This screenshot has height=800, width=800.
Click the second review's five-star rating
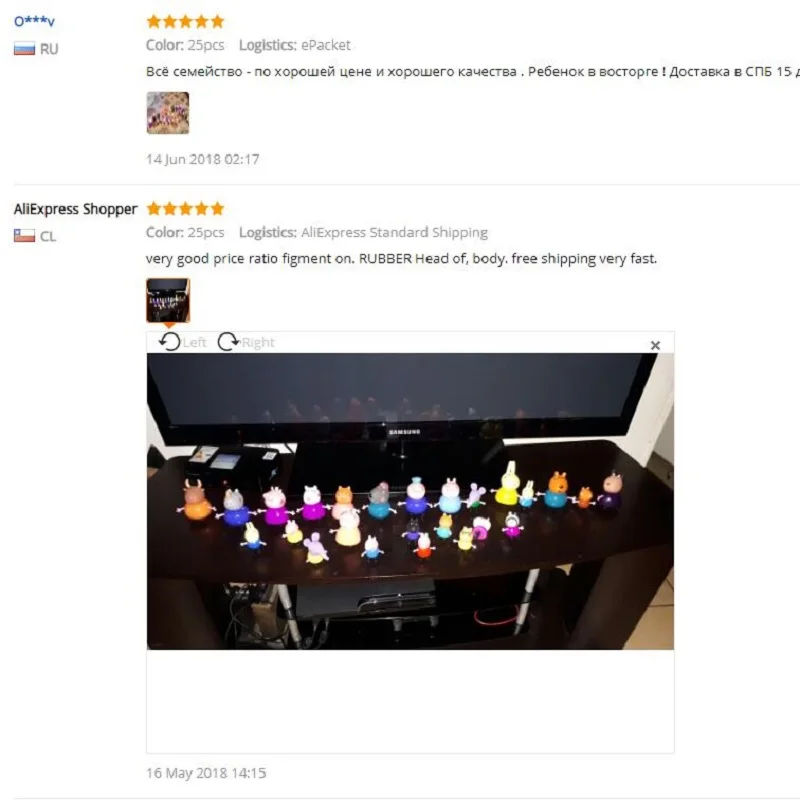(x=186, y=209)
